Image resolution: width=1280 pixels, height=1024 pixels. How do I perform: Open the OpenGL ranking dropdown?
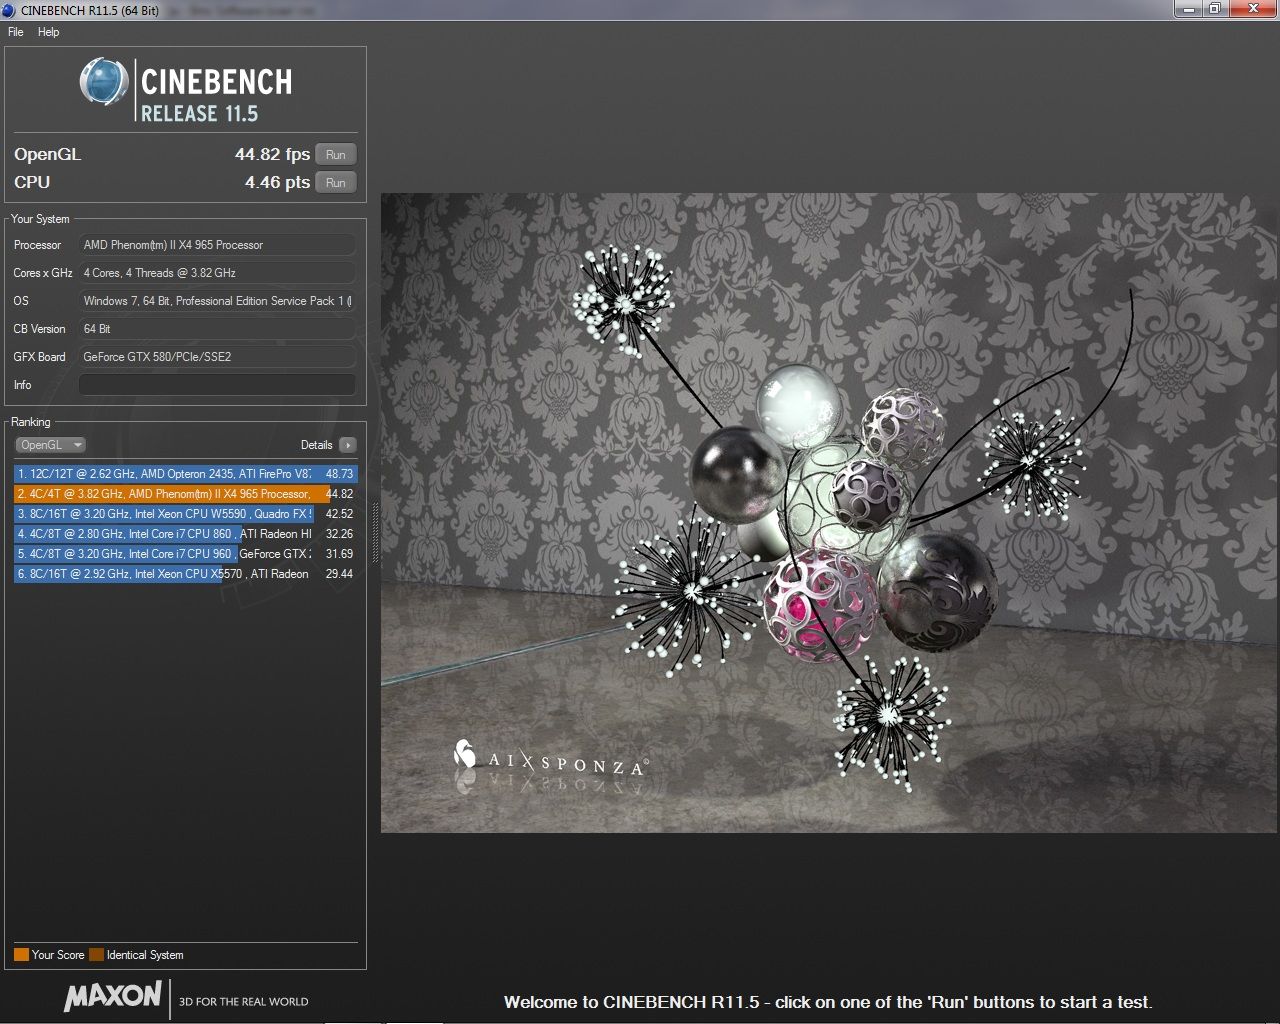tap(50, 445)
